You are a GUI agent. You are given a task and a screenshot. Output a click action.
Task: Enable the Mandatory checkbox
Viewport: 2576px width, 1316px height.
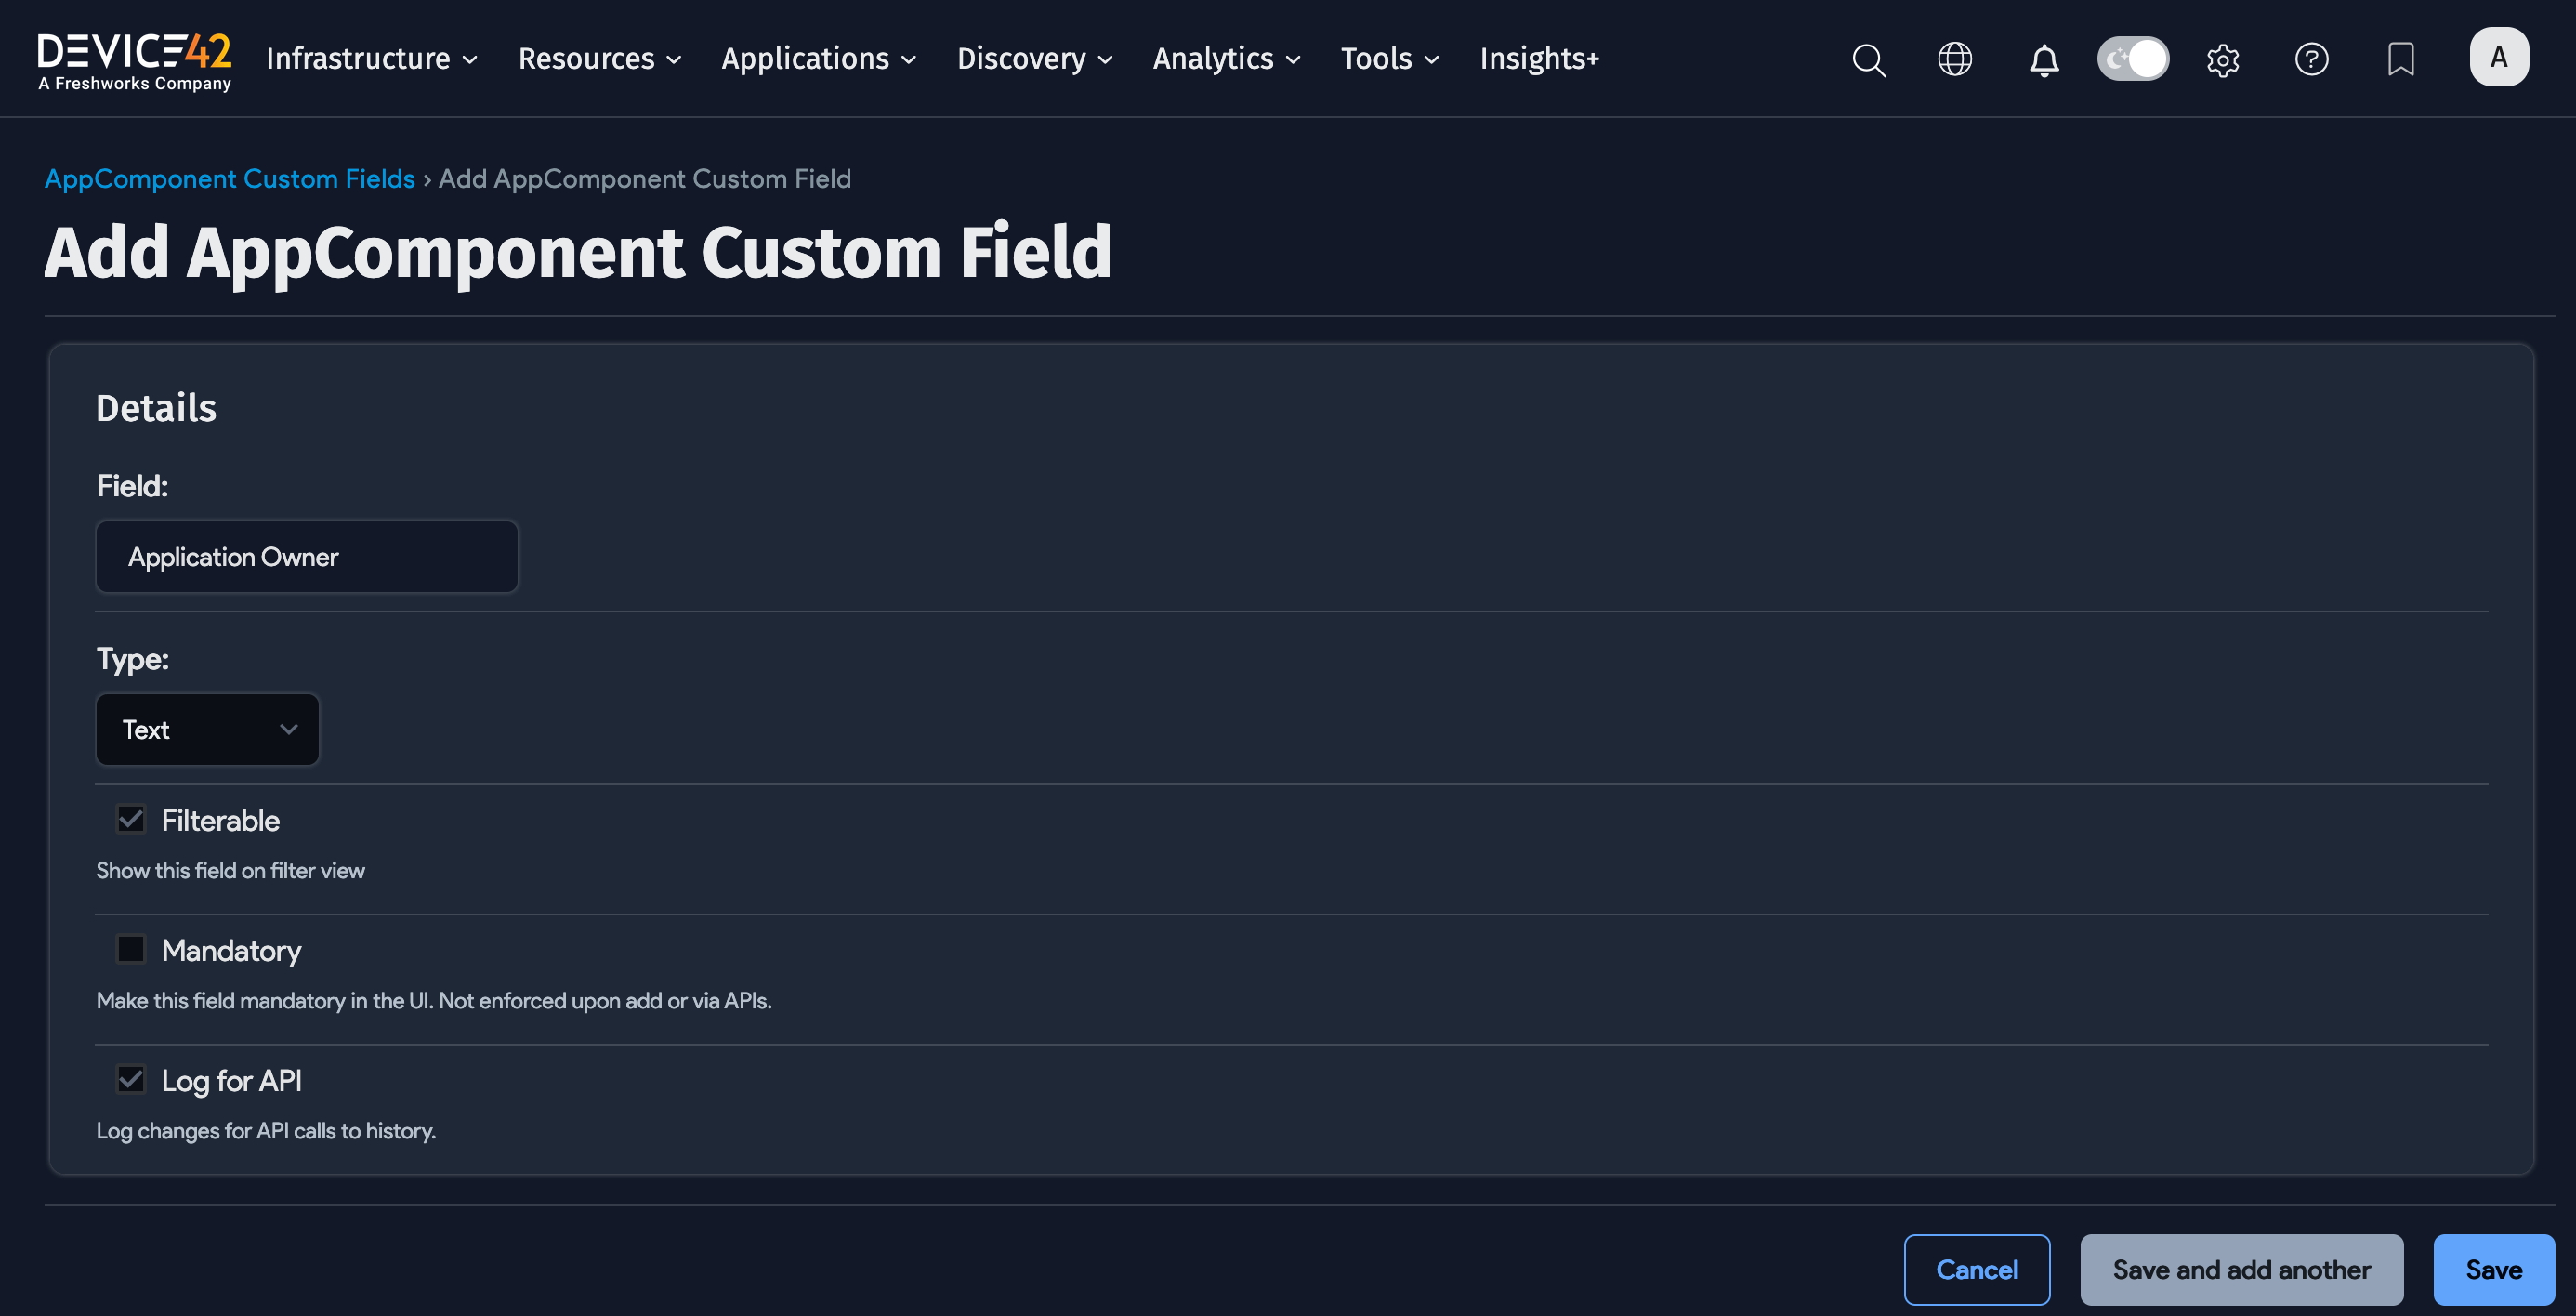pyautogui.click(x=131, y=948)
